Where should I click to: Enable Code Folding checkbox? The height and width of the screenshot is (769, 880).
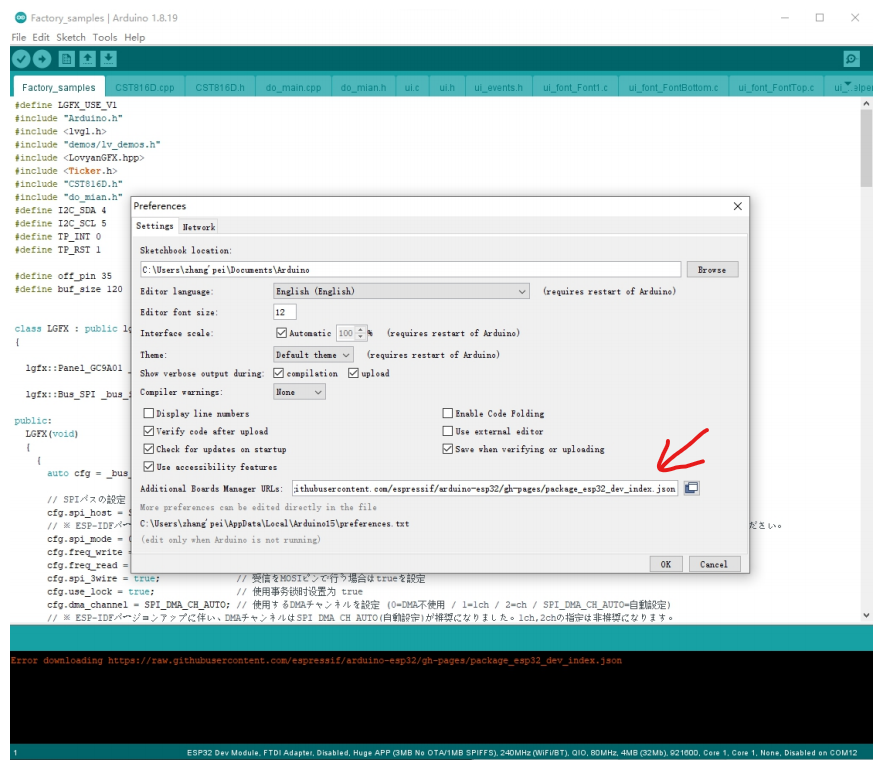click(x=447, y=413)
